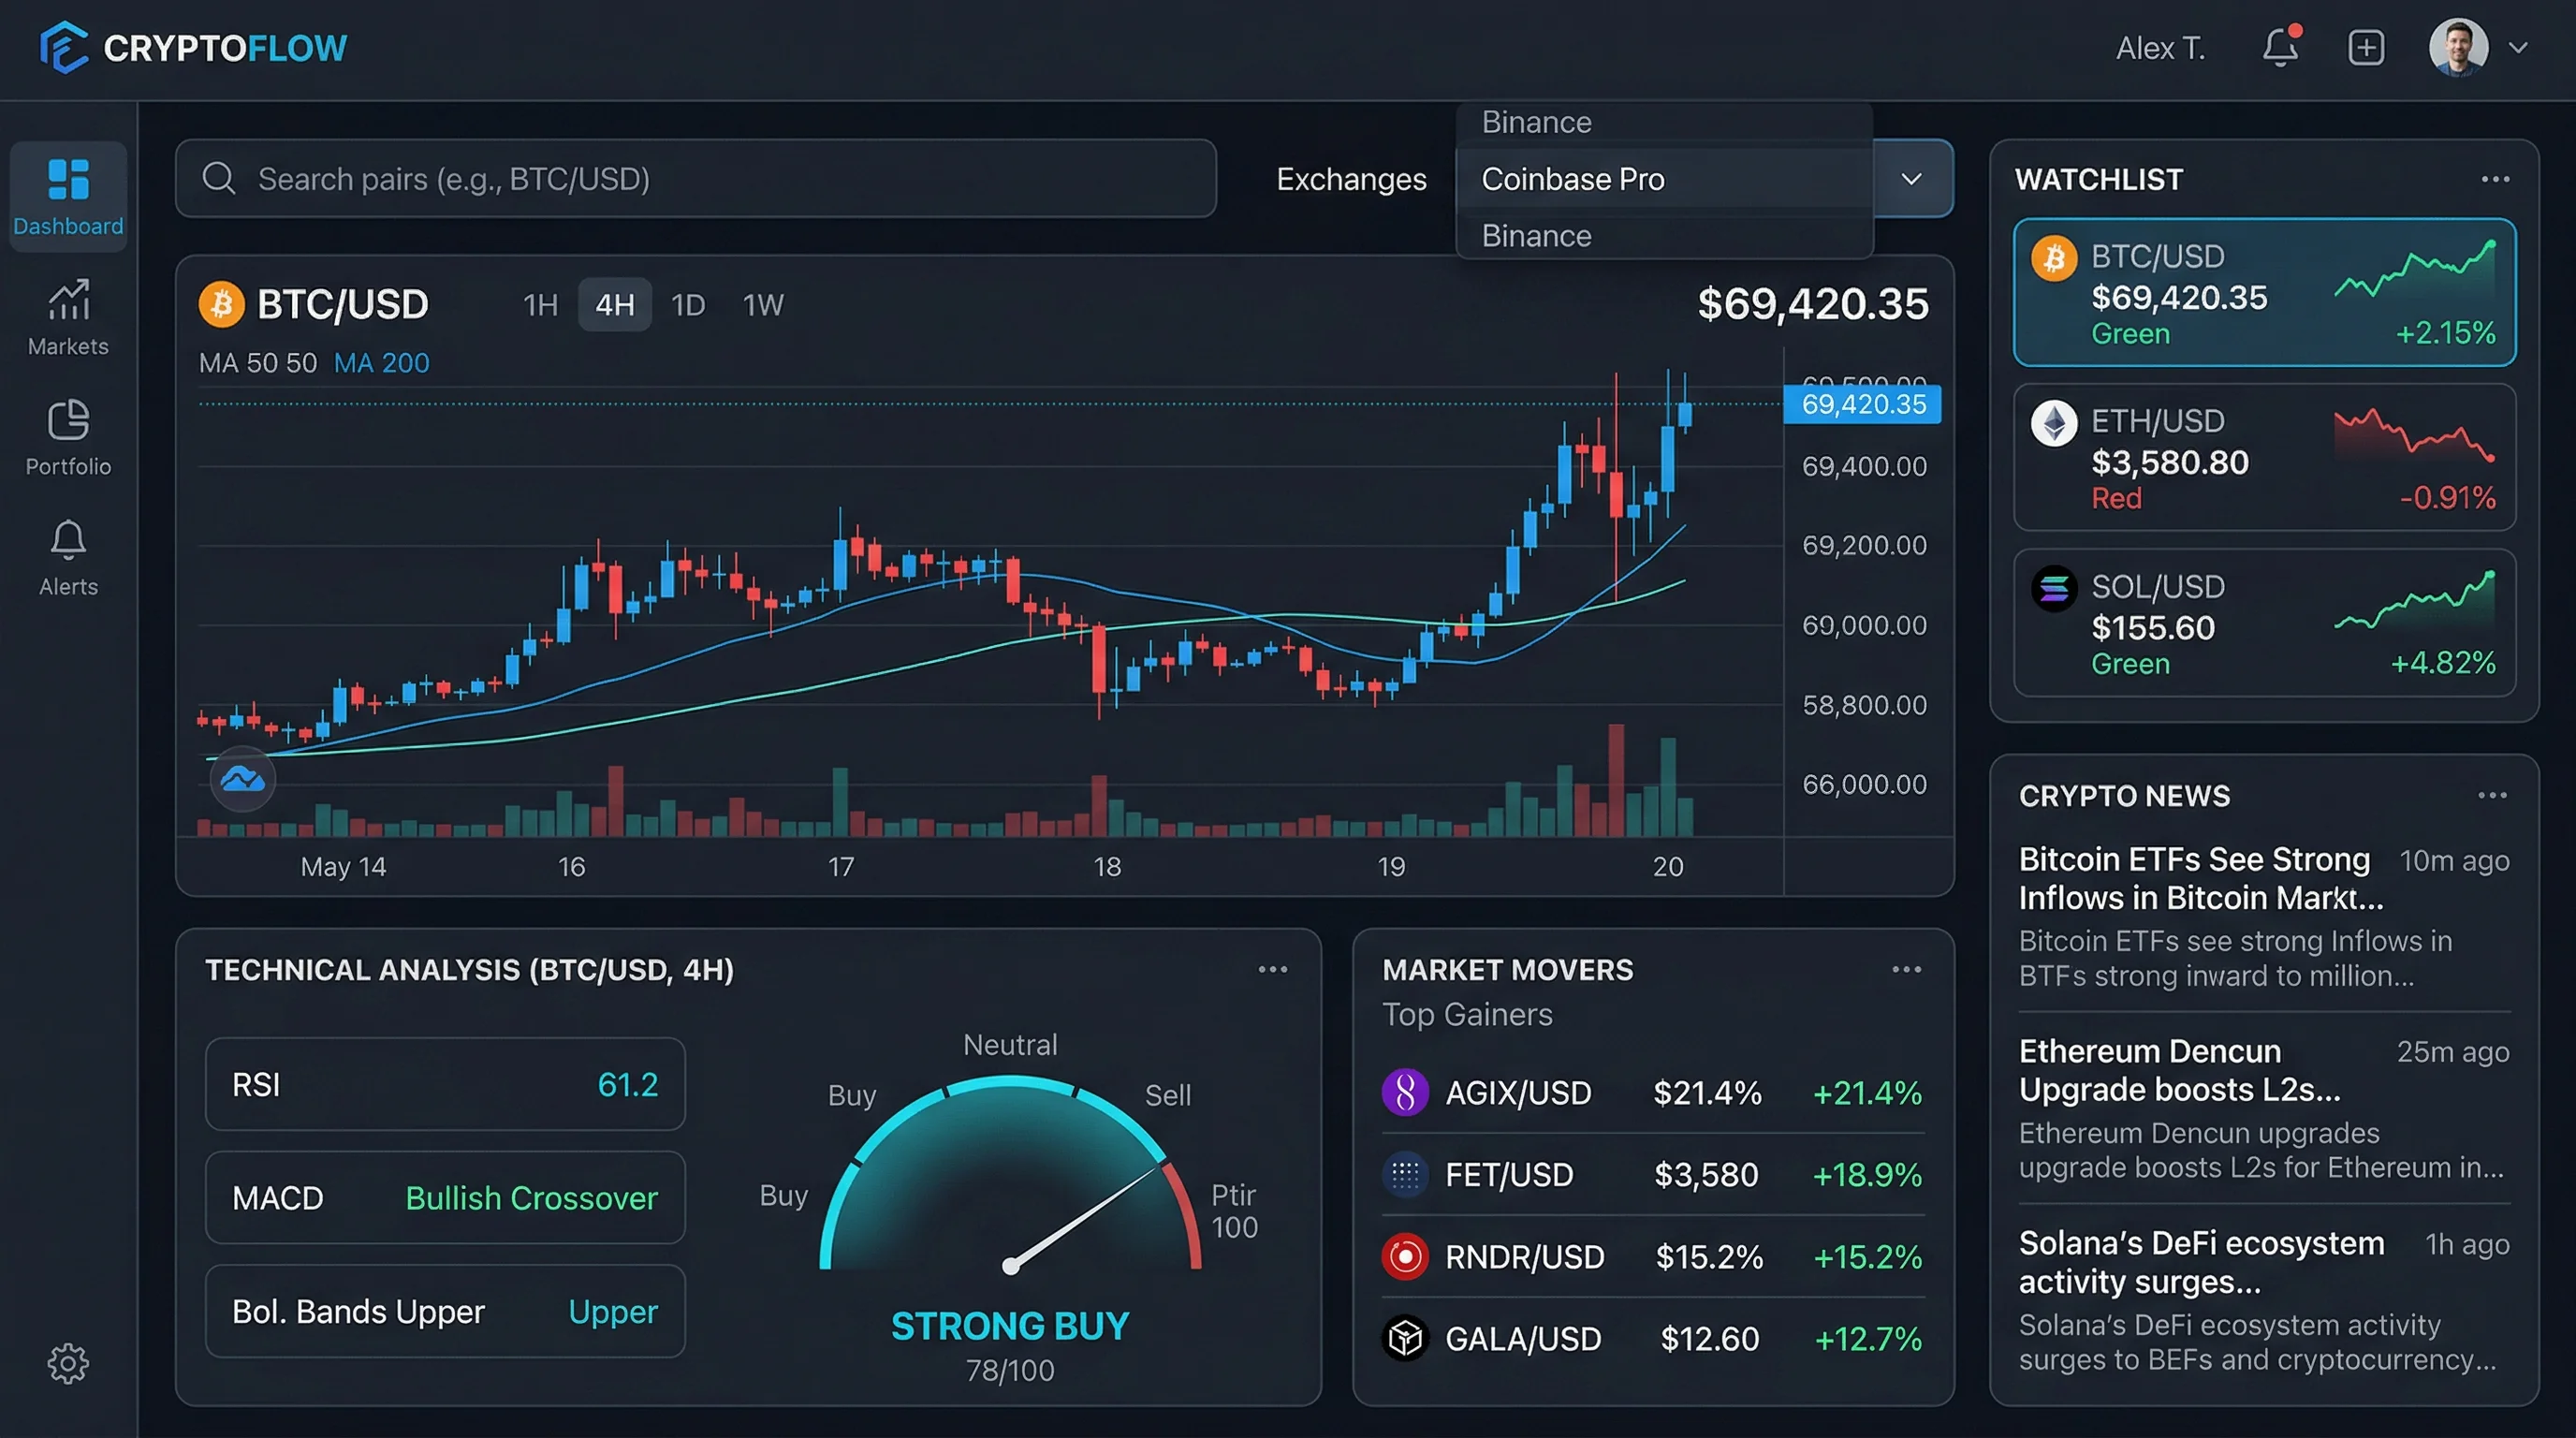Select Markets in the left sidebar
The width and height of the screenshot is (2576, 1438).
[67, 318]
